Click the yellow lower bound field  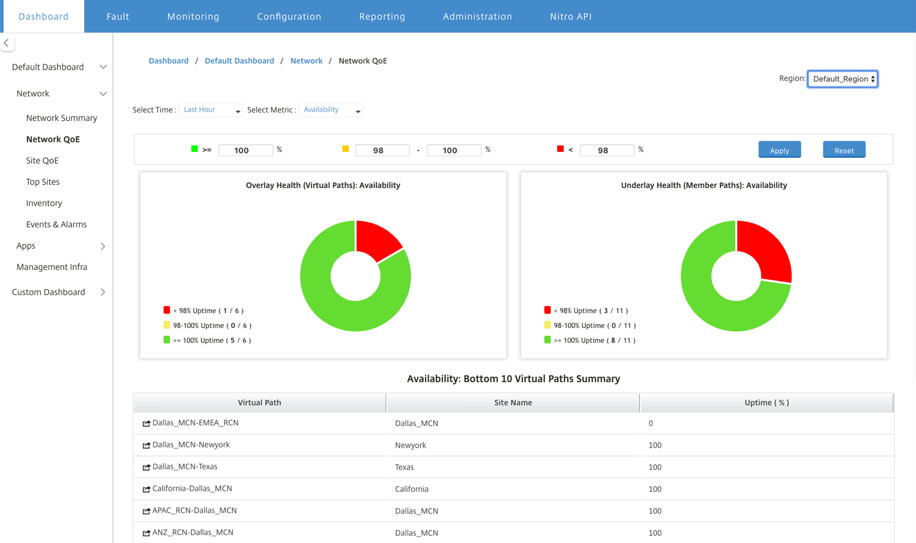382,150
